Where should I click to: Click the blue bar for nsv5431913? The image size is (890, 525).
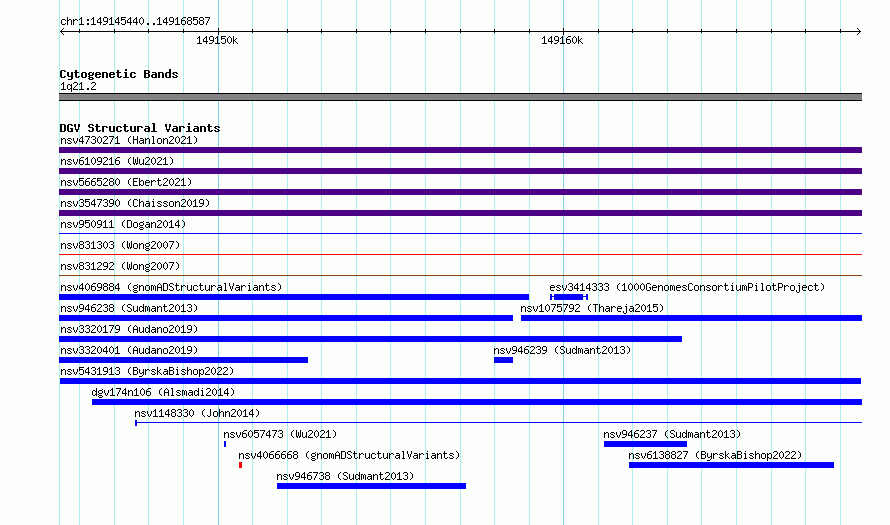tap(460, 381)
